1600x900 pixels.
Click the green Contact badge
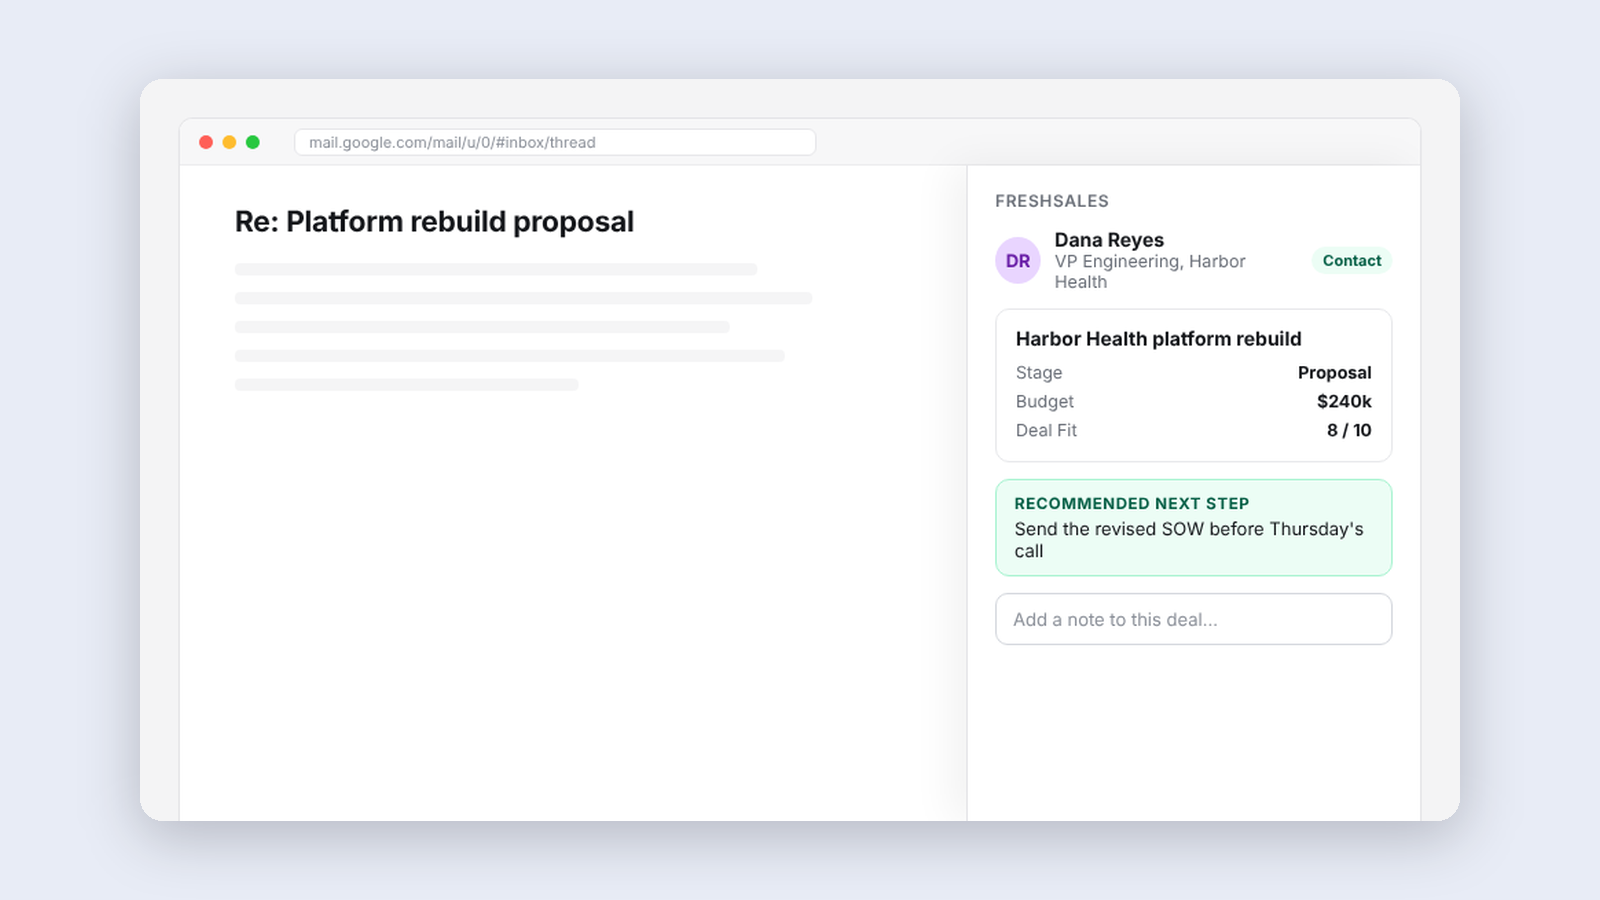point(1351,261)
